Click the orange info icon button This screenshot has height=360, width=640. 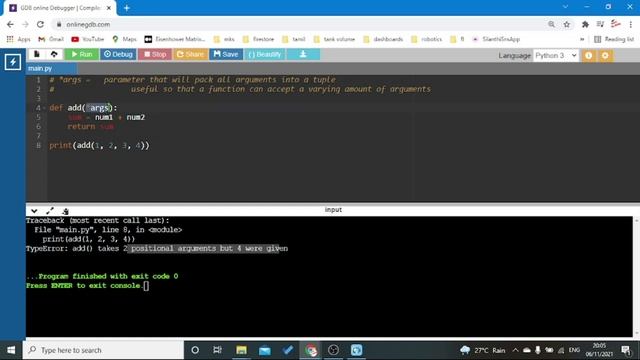click(x=588, y=56)
